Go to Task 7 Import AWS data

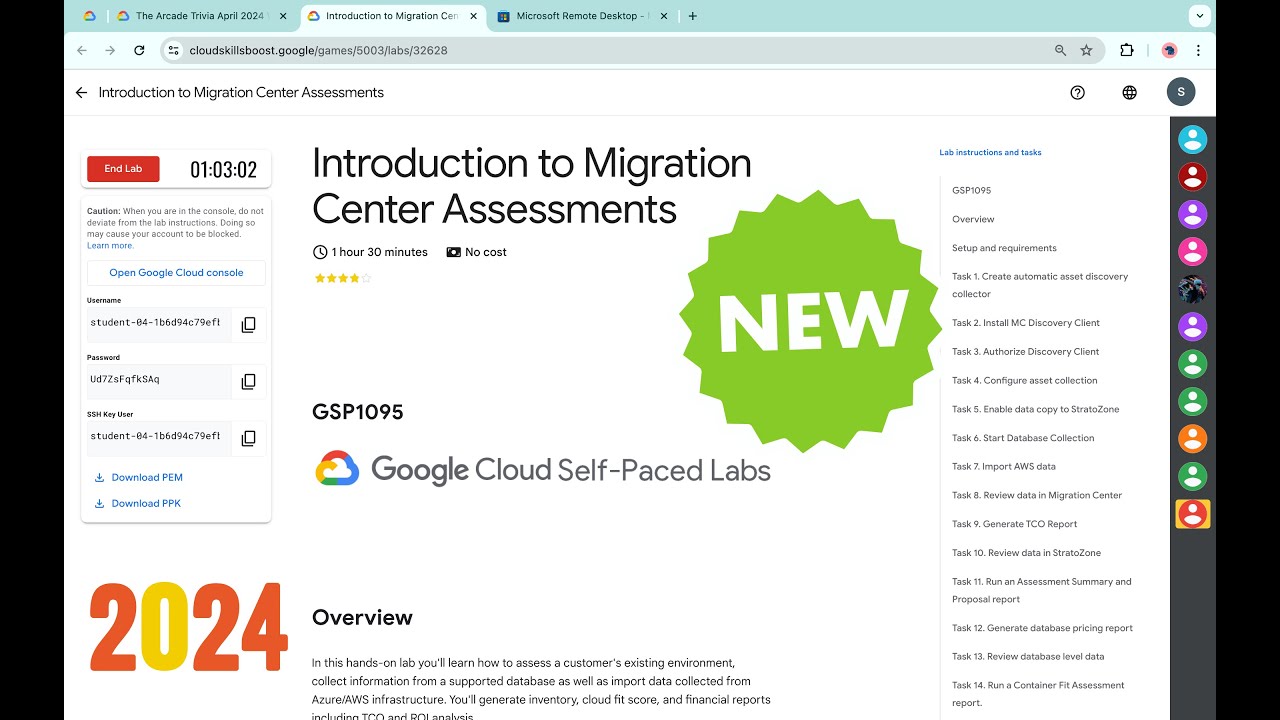pyautogui.click(x=1004, y=467)
